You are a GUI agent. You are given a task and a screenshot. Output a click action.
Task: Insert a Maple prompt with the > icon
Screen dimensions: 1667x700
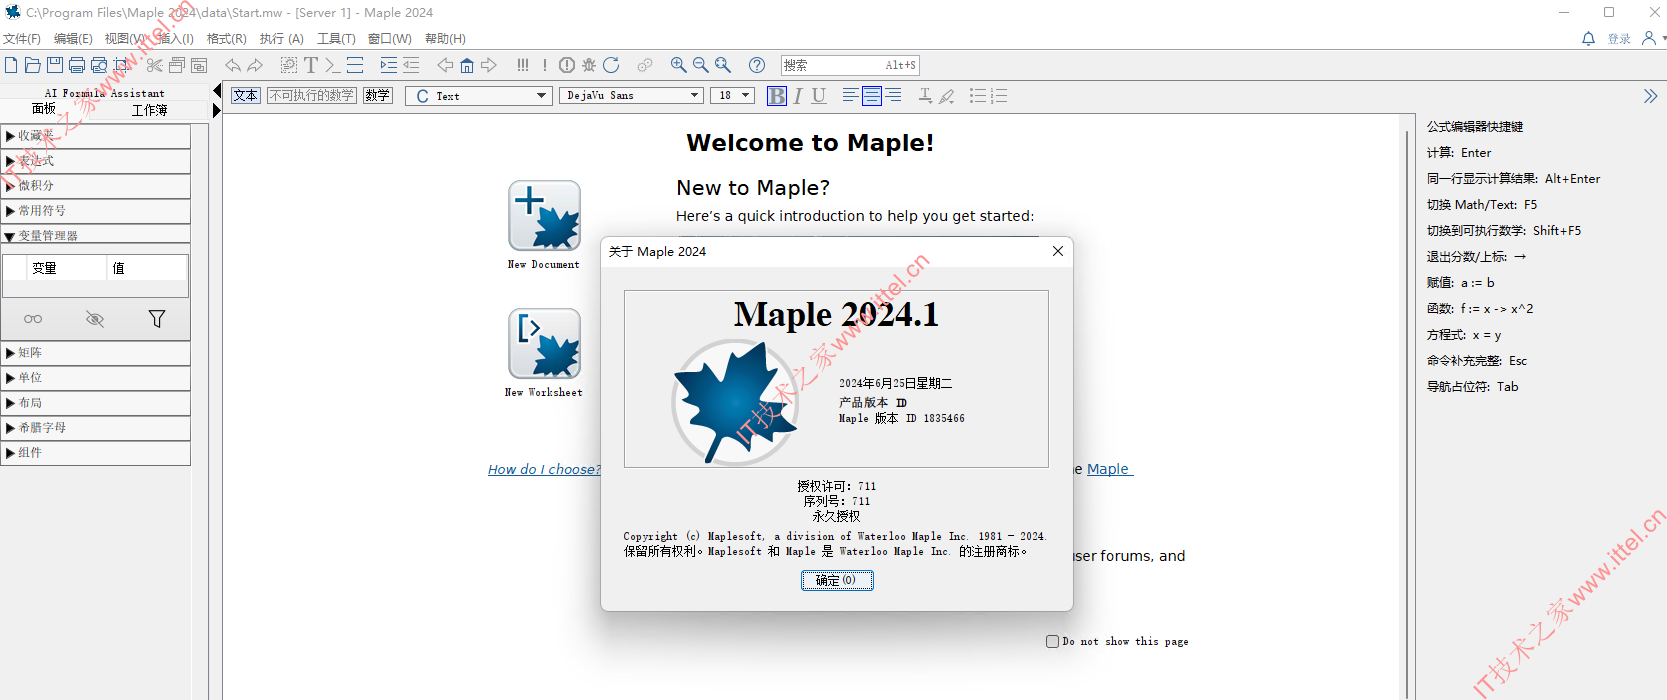click(x=331, y=65)
